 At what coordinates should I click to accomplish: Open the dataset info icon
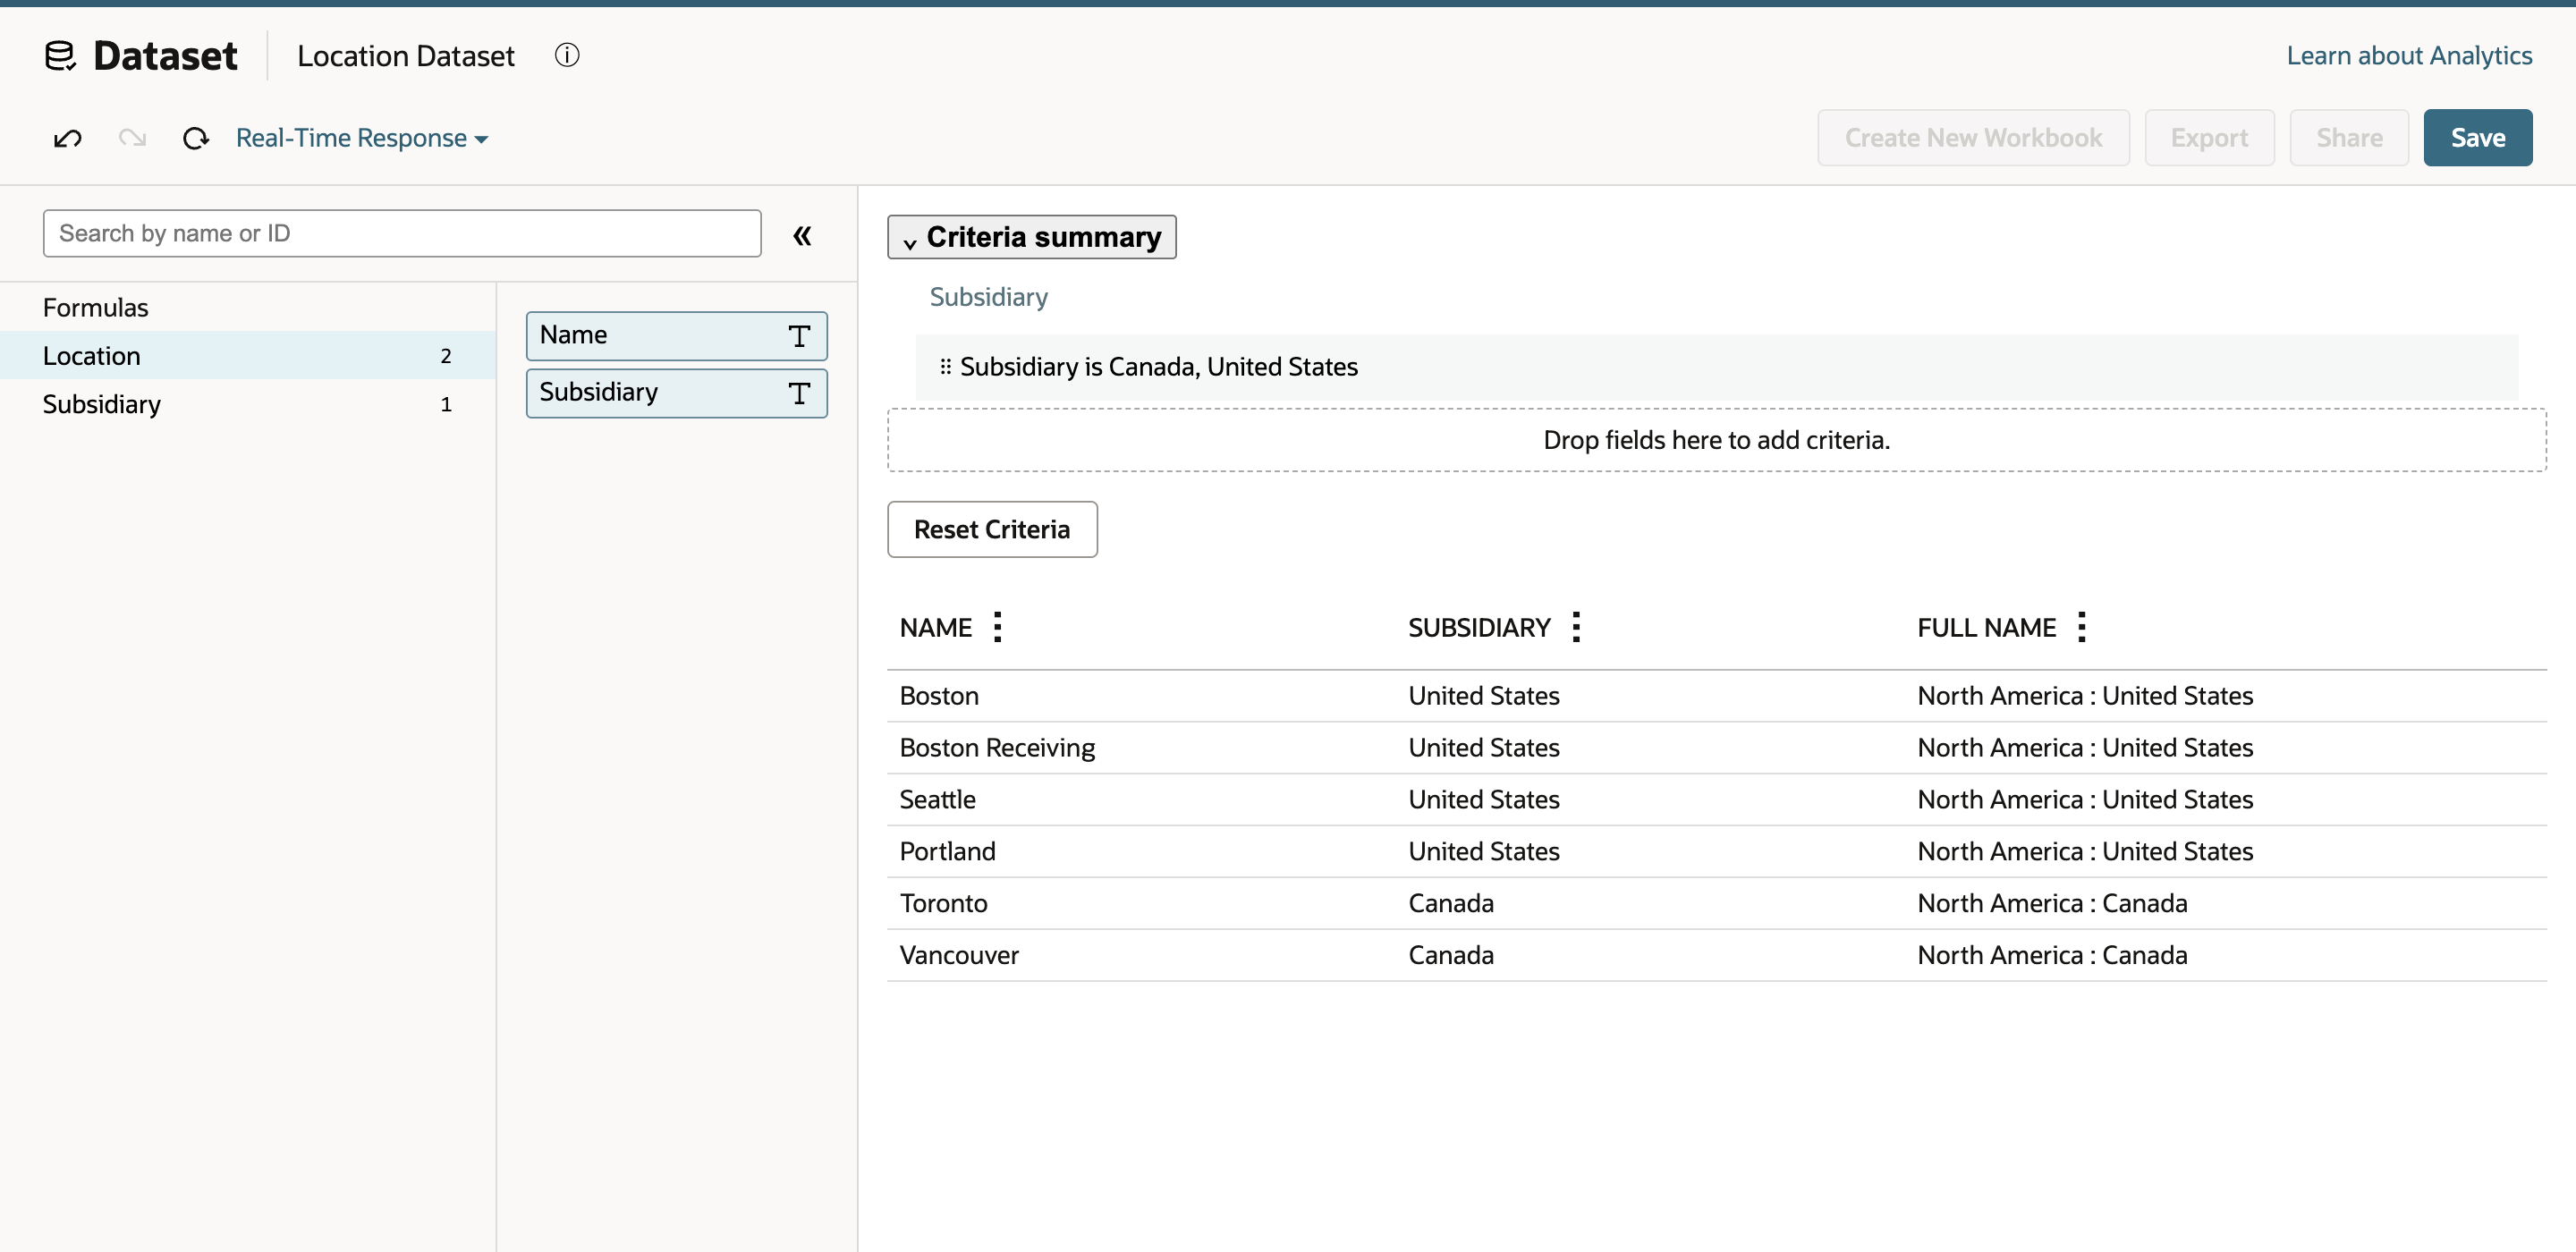click(567, 55)
